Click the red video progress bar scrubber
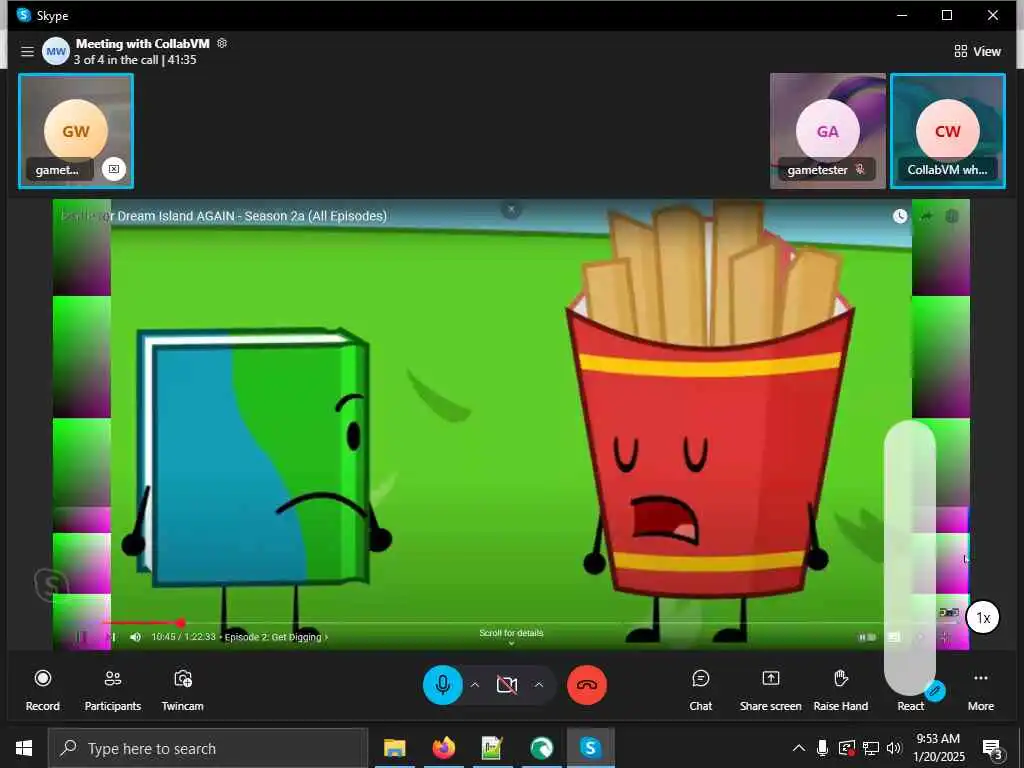 point(181,623)
